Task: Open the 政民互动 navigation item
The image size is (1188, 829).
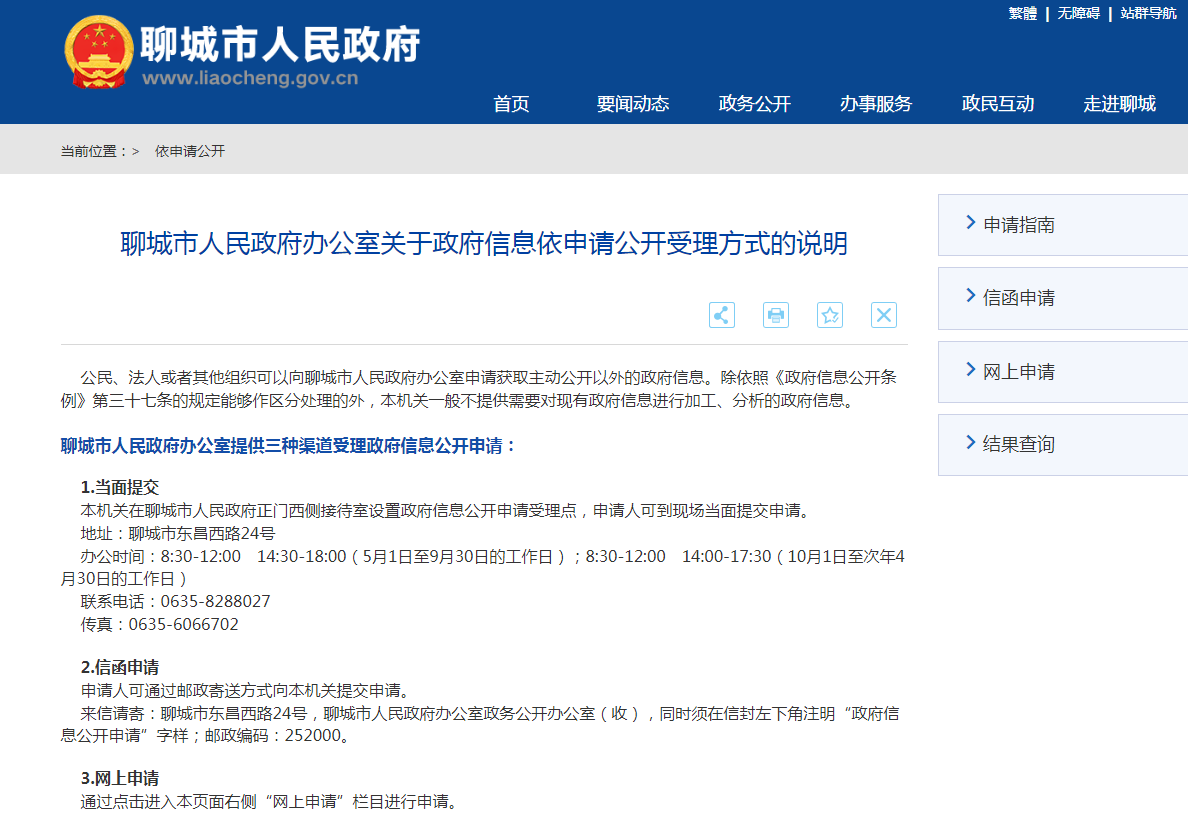Action: point(997,103)
